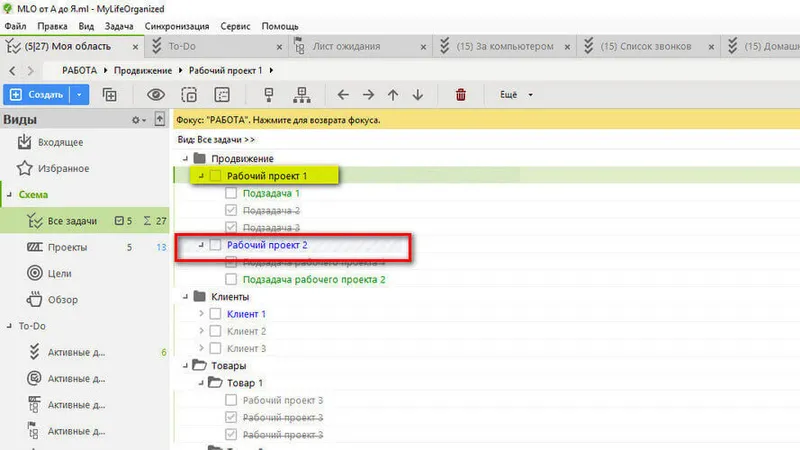Image resolution: width=800 pixels, height=450 pixels.
Task: Check Подзадача рабочего проекта 2 checkbox
Action: point(231,279)
